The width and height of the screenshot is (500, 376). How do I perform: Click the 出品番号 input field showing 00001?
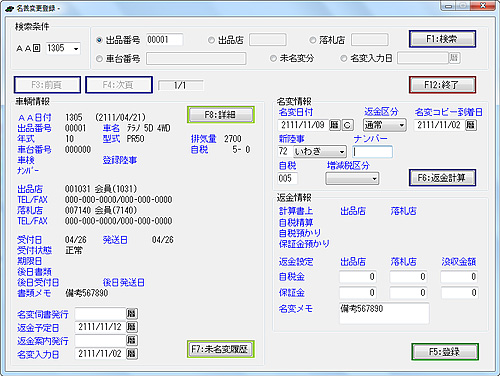click(164, 40)
